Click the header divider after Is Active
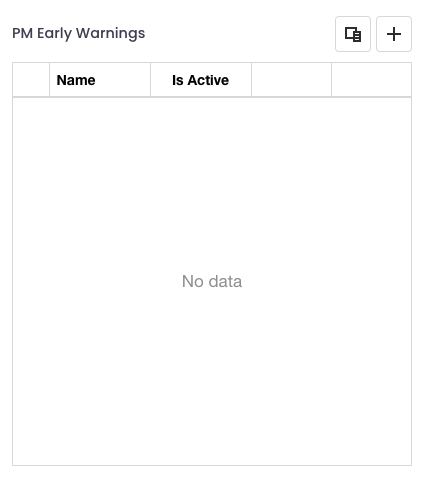The width and height of the screenshot is (424, 483). click(252, 80)
